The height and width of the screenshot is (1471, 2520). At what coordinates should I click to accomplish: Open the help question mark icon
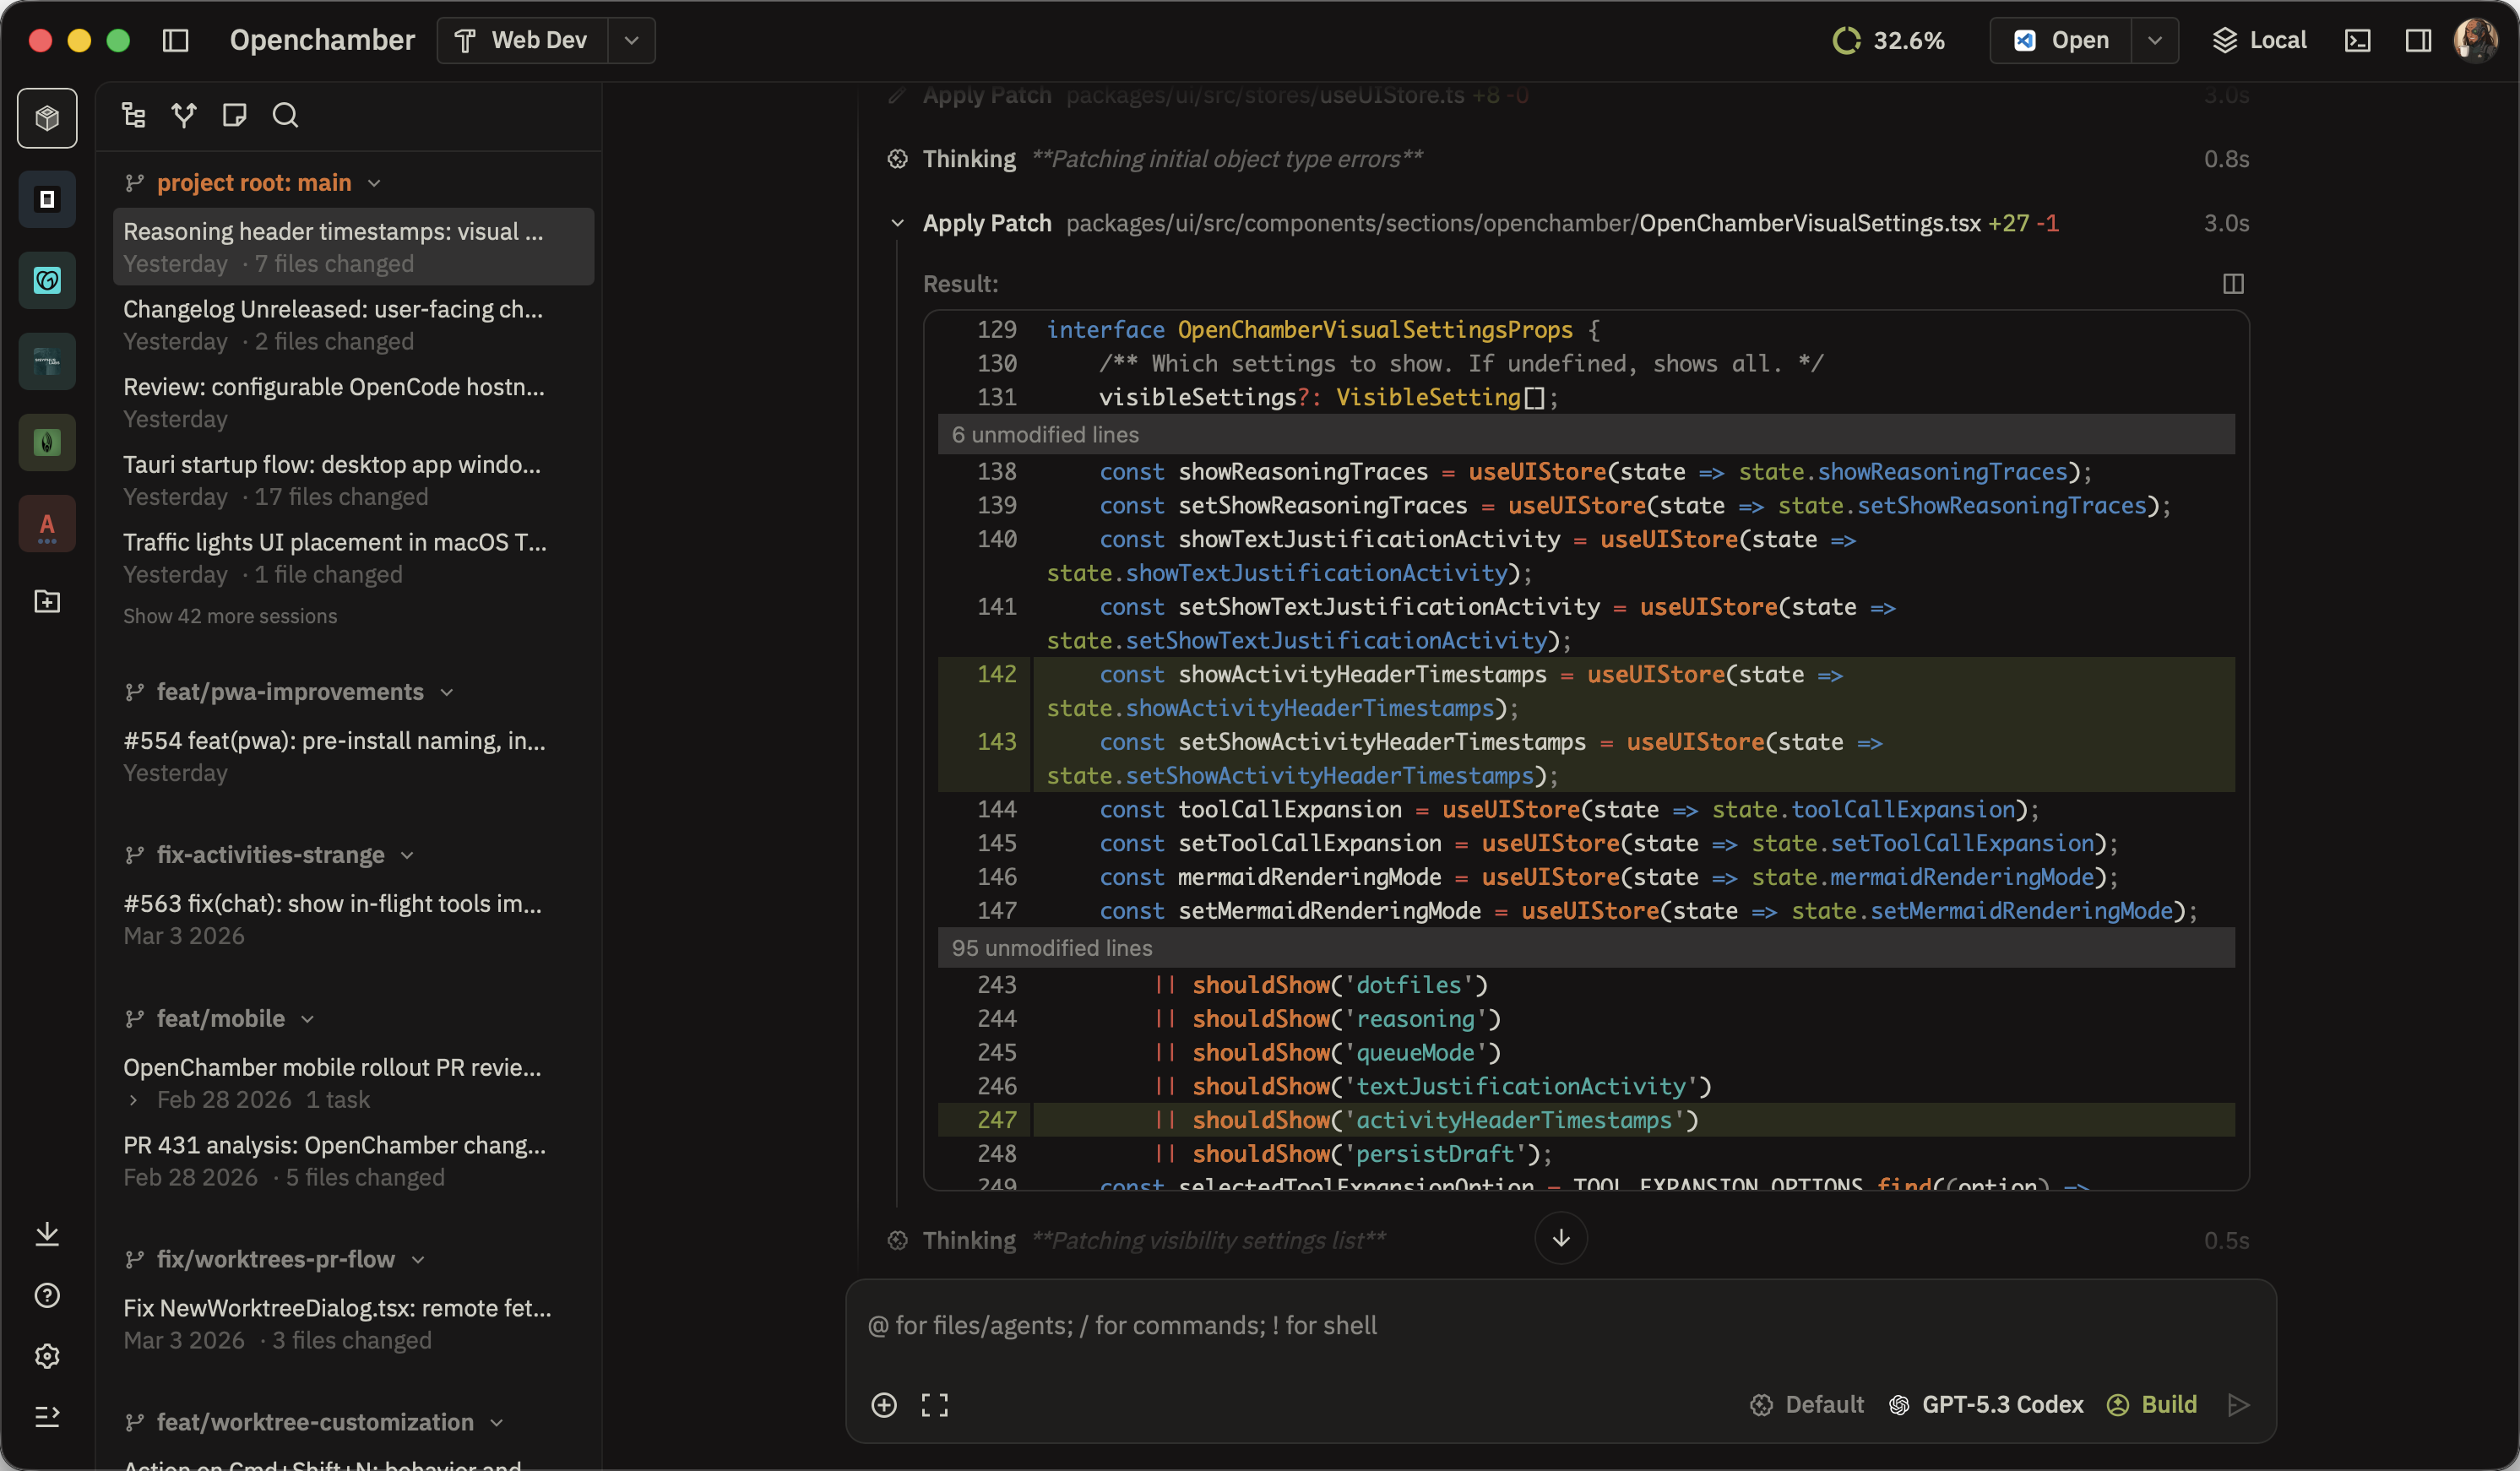[x=47, y=1295]
